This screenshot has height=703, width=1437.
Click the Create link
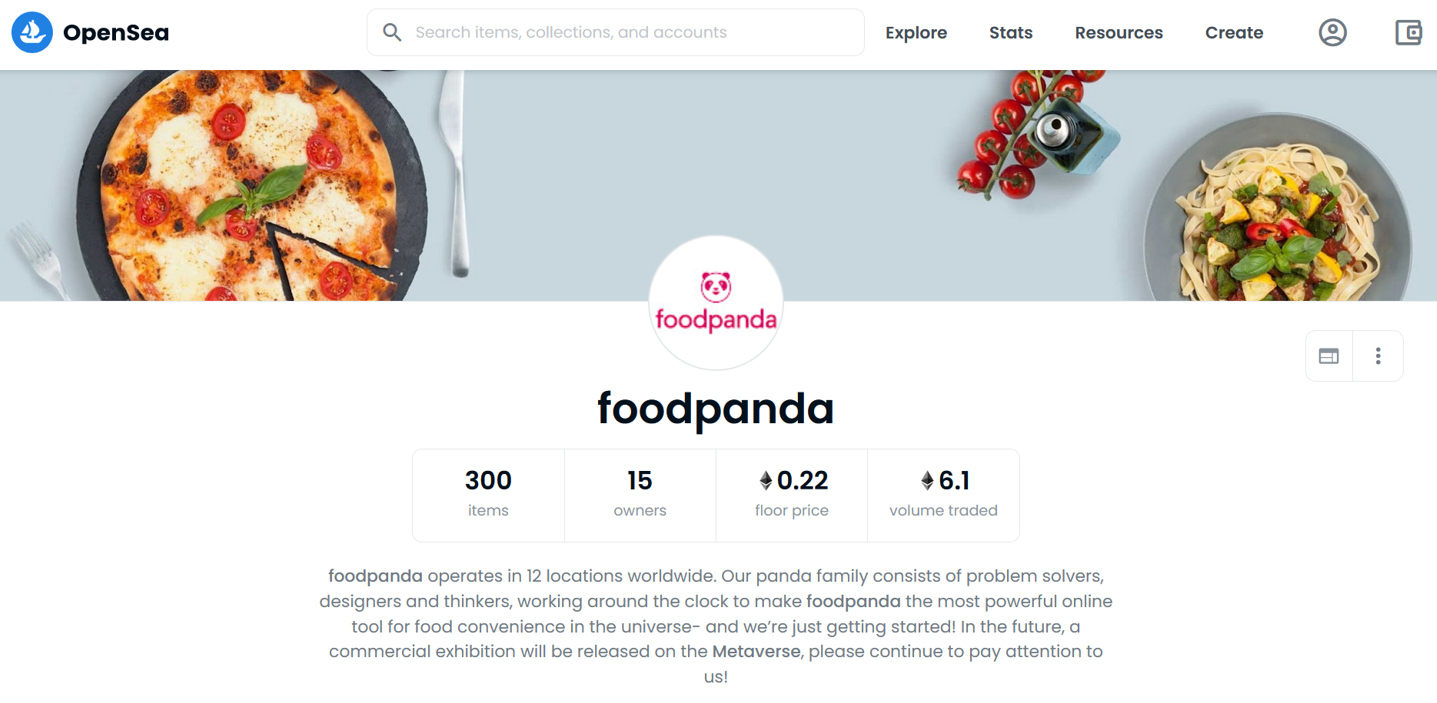pos(1234,33)
